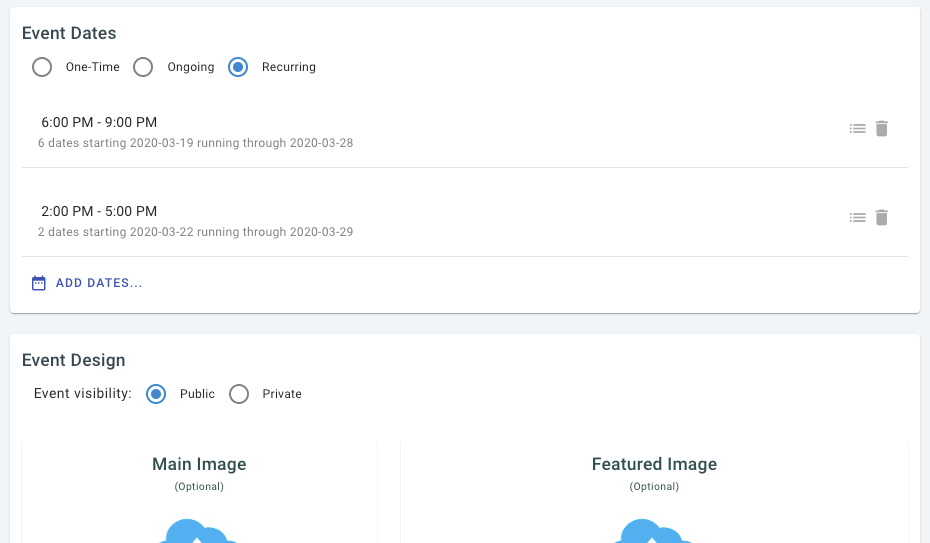The image size is (930, 543).
Task: Set event visibility to Private
Action: [x=239, y=394]
